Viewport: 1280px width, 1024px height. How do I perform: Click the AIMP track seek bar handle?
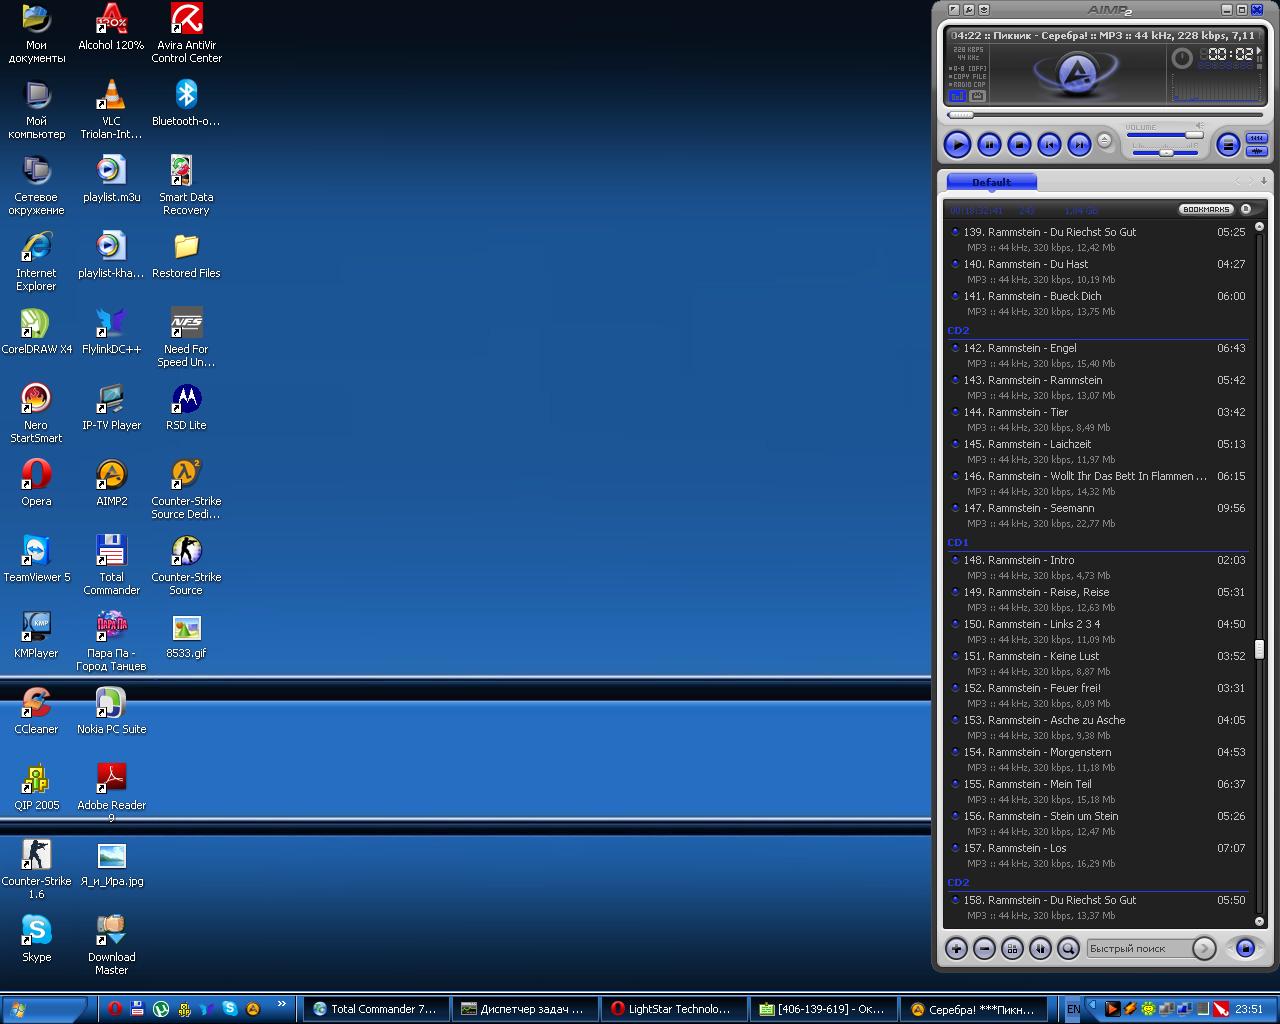(960, 115)
